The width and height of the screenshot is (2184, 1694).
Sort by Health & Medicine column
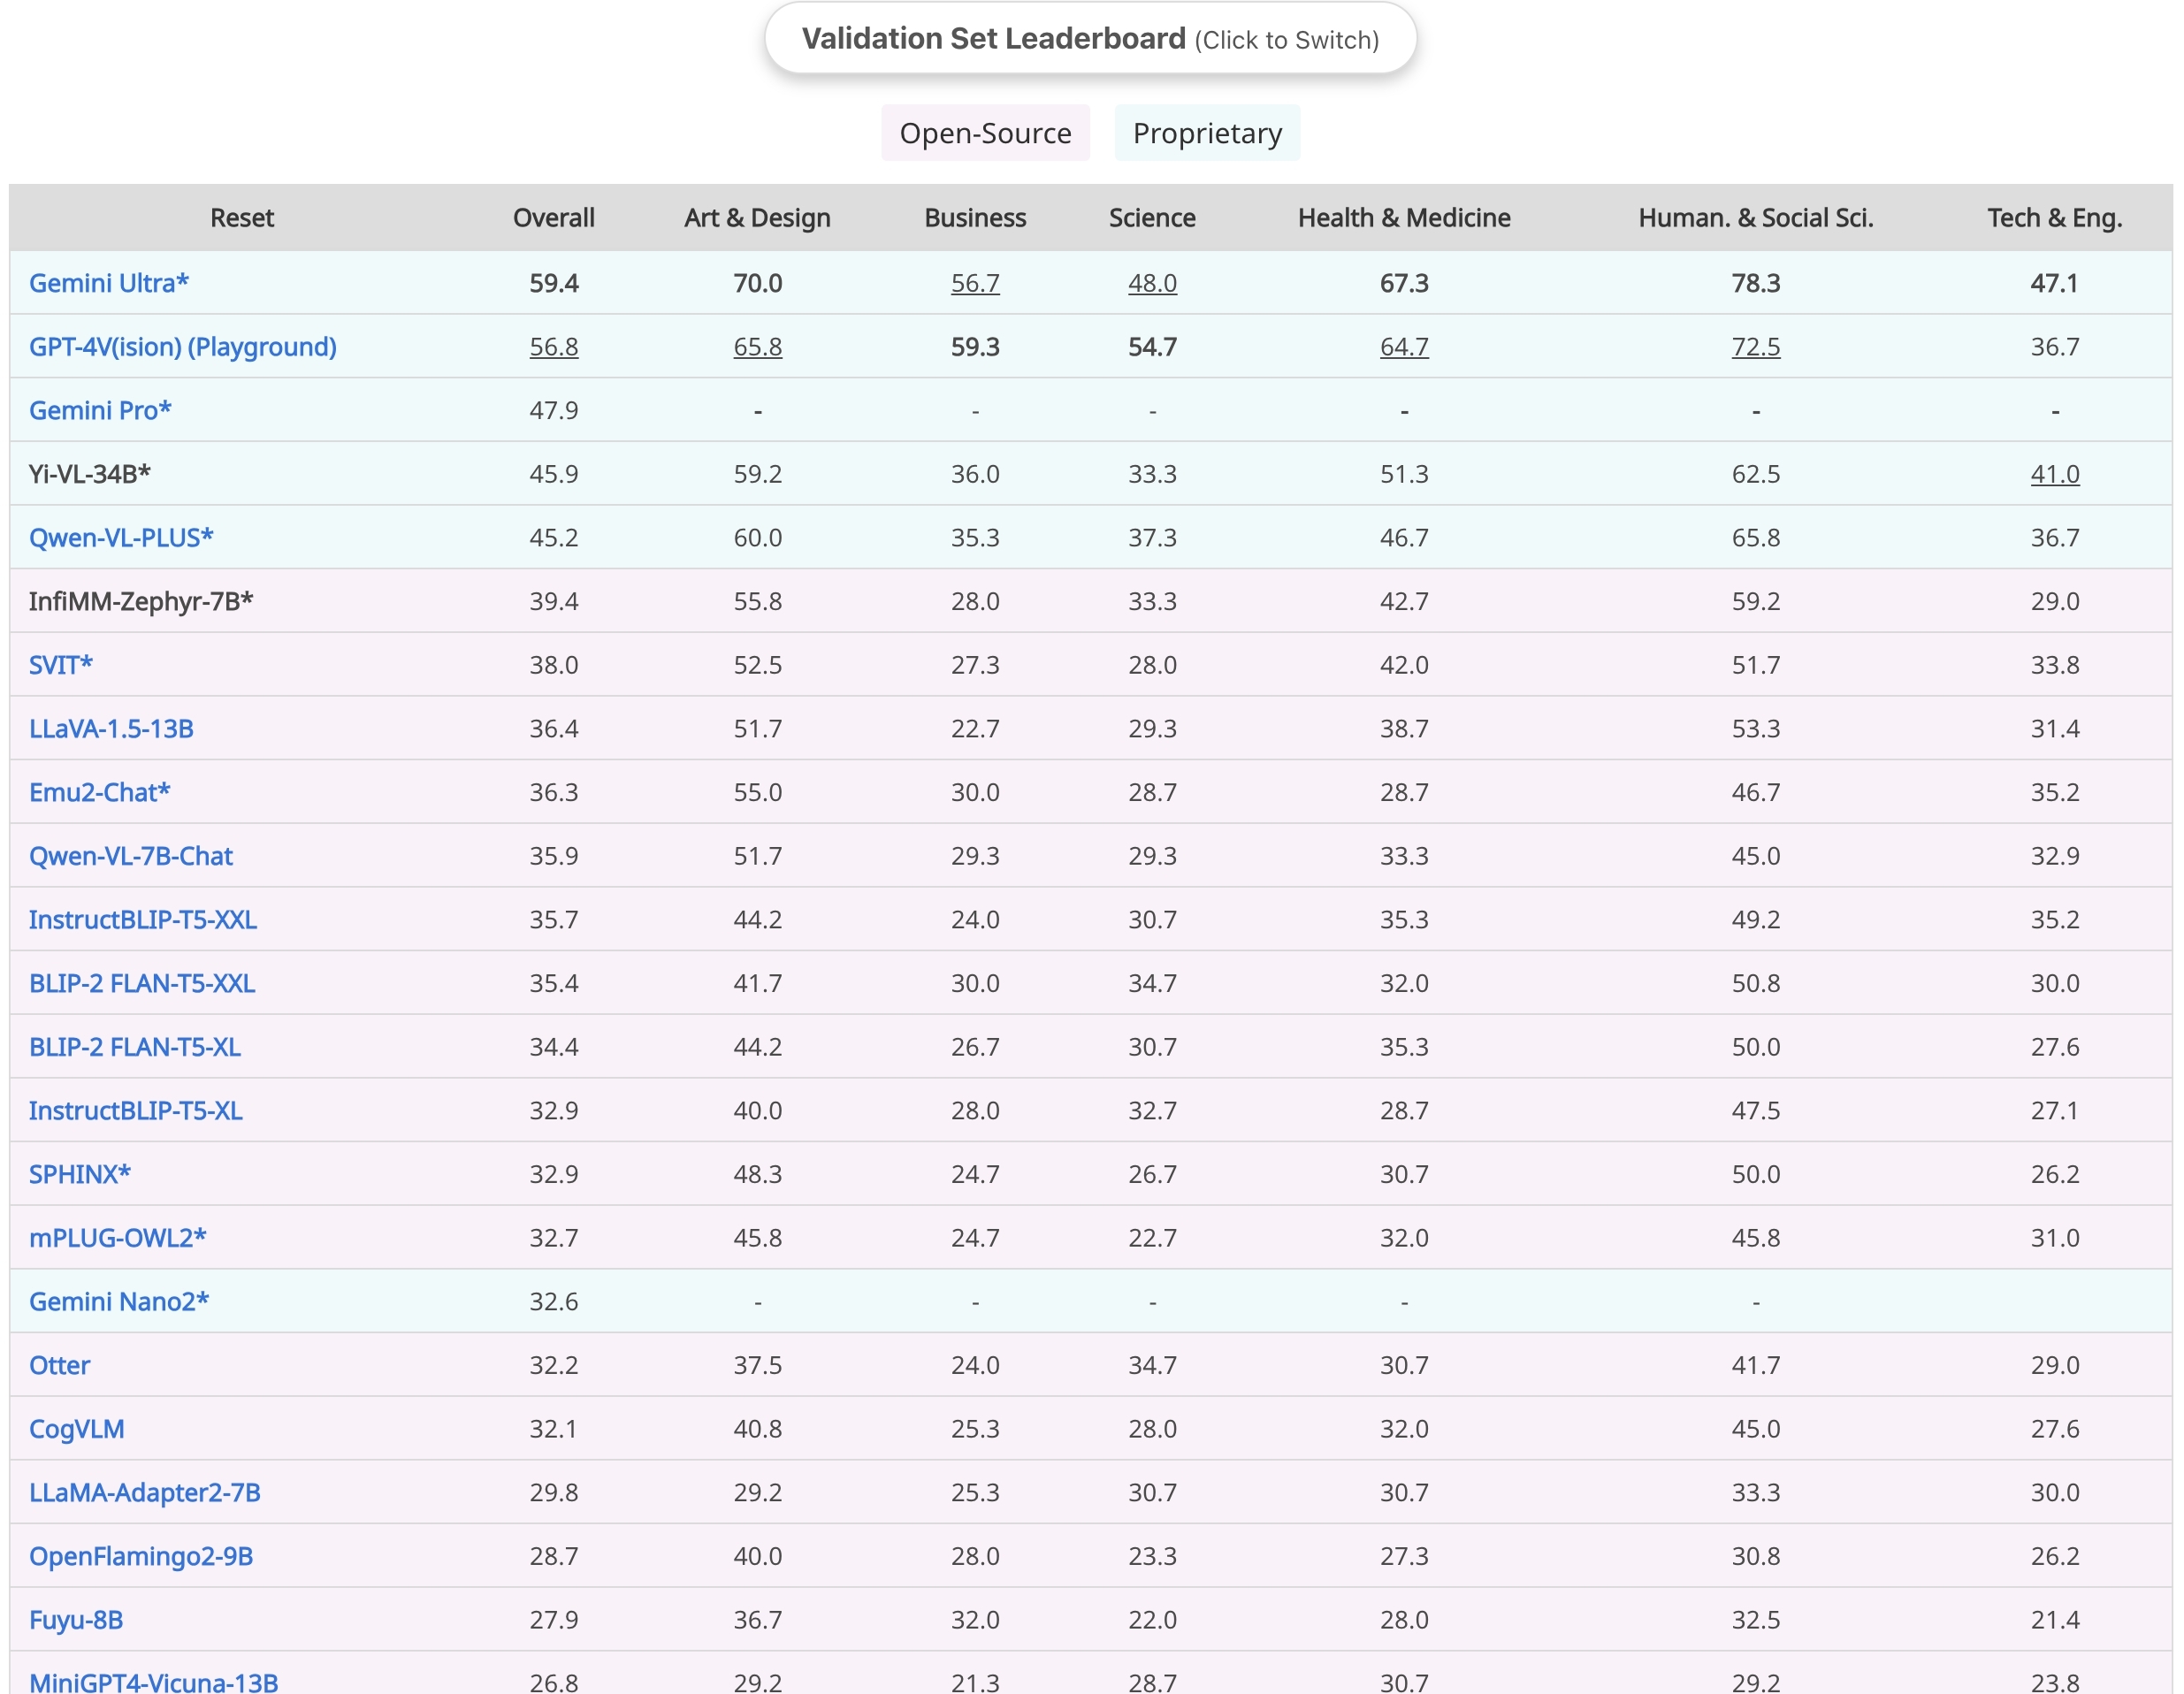(x=1404, y=218)
